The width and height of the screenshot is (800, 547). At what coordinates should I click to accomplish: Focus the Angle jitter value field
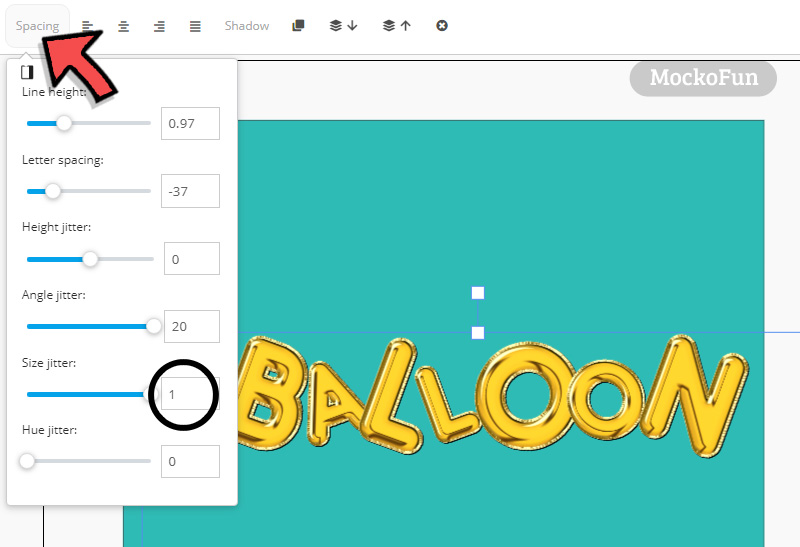coord(192,327)
